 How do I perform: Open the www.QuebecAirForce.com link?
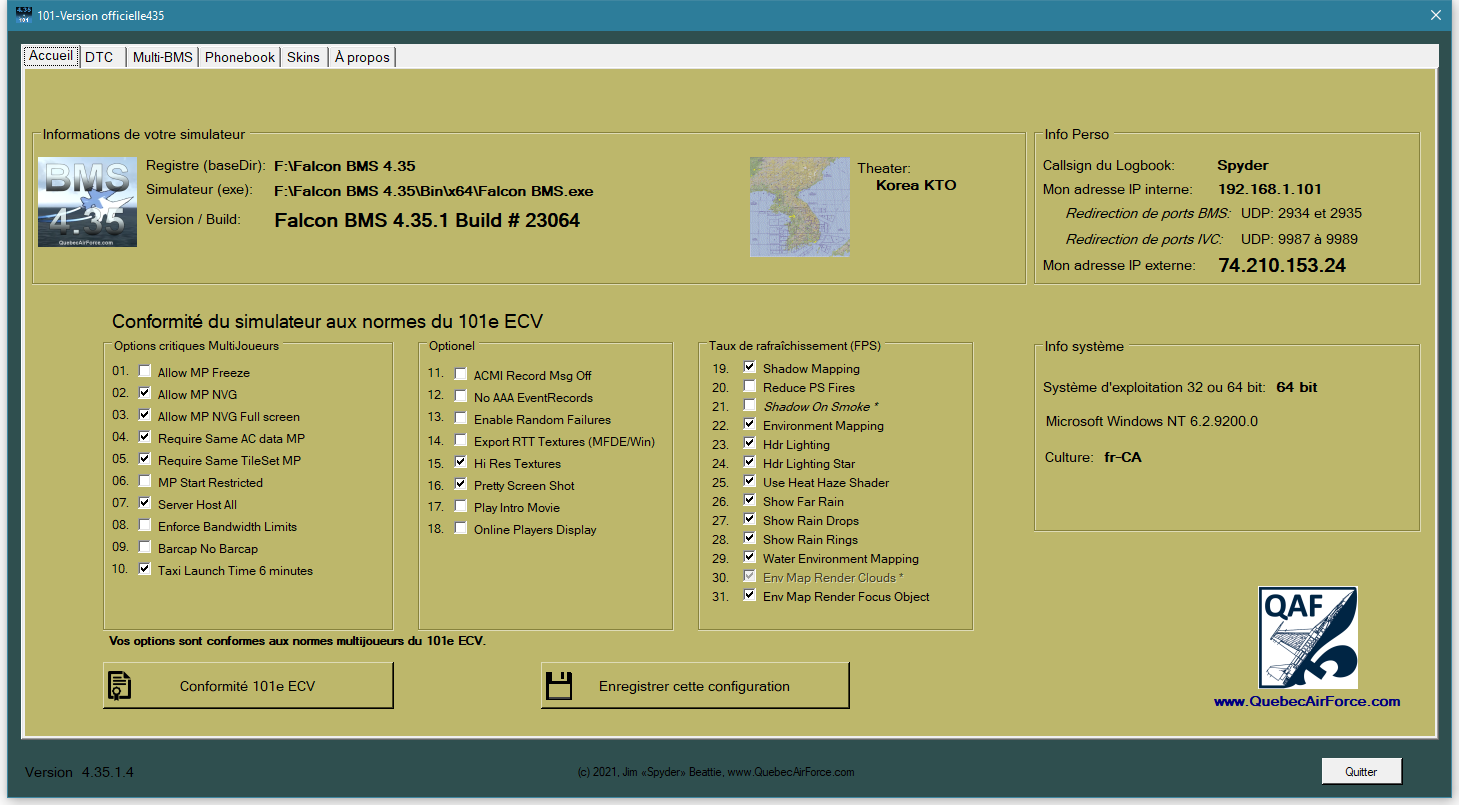tap(1306, 701)
